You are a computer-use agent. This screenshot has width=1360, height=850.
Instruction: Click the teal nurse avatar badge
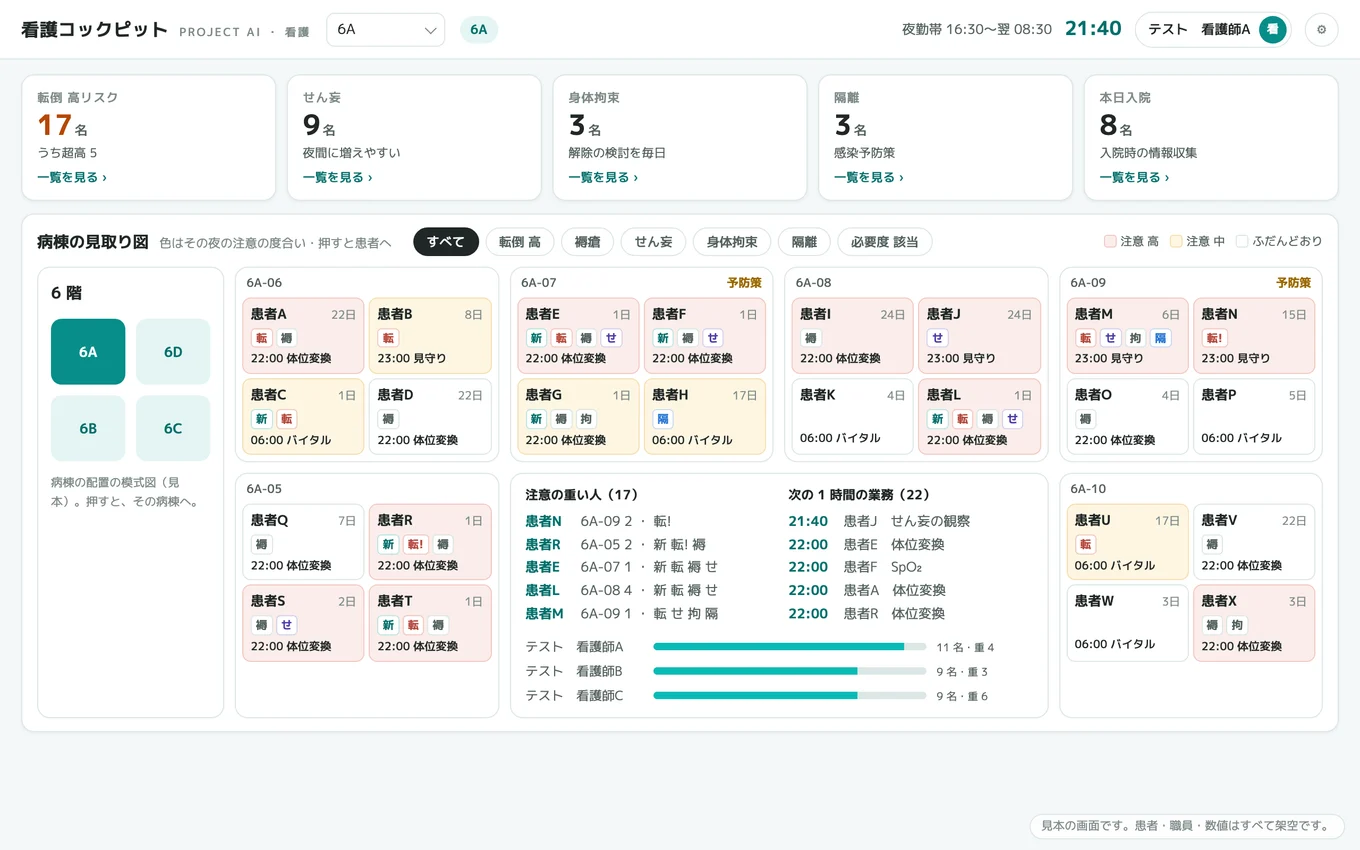click(x=1272, y=30)
